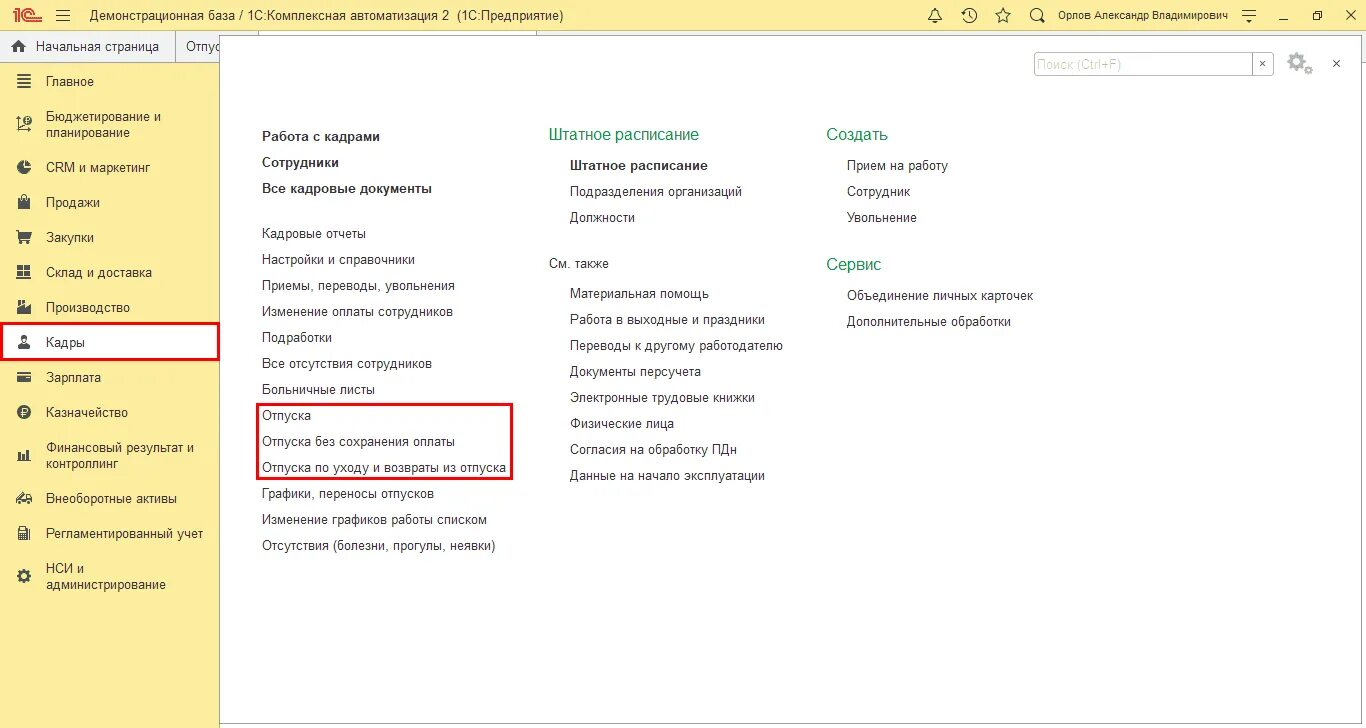This screenshot has height=728, width=1366.
Task: Click Внеоборотные активы truck icon
Action: pos(25,498)
